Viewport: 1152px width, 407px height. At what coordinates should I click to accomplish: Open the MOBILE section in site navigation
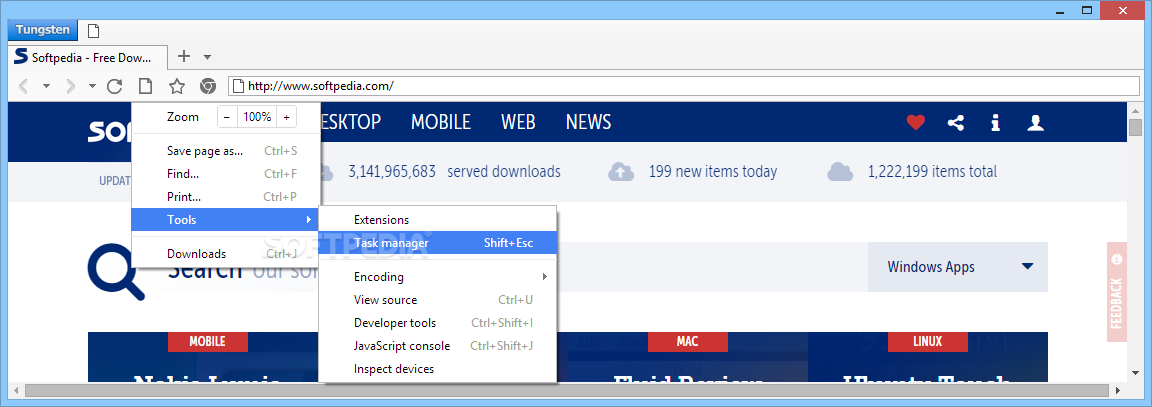[x=441, y=122]
